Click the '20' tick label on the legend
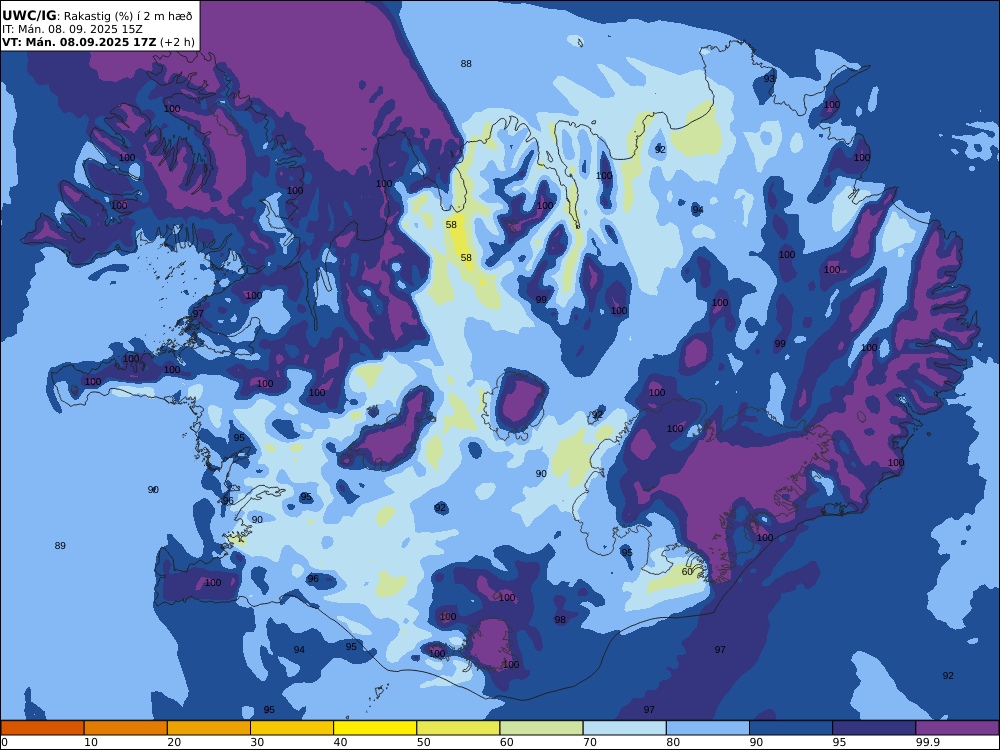This screenshot has height=750, width=1000. coord(174,742)
